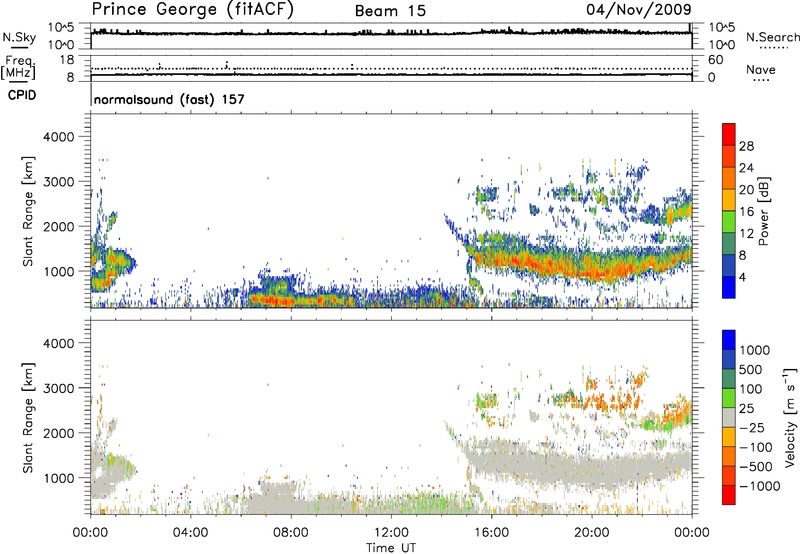Click the 'Beam 15' label
Viewport: 800px width, 554px height.
[390, 11]
